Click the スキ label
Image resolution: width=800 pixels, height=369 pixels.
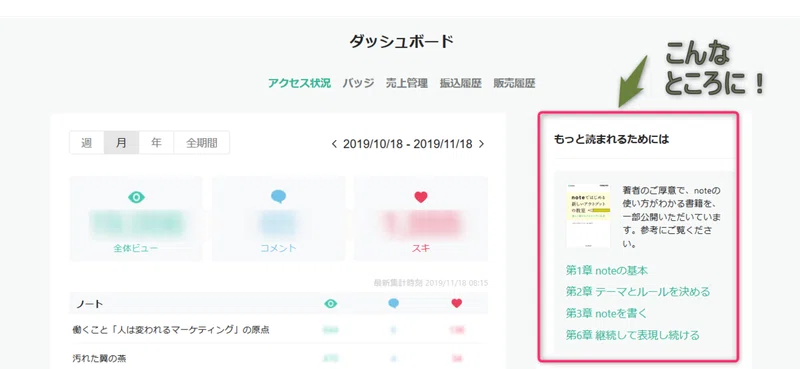(421, 249)
